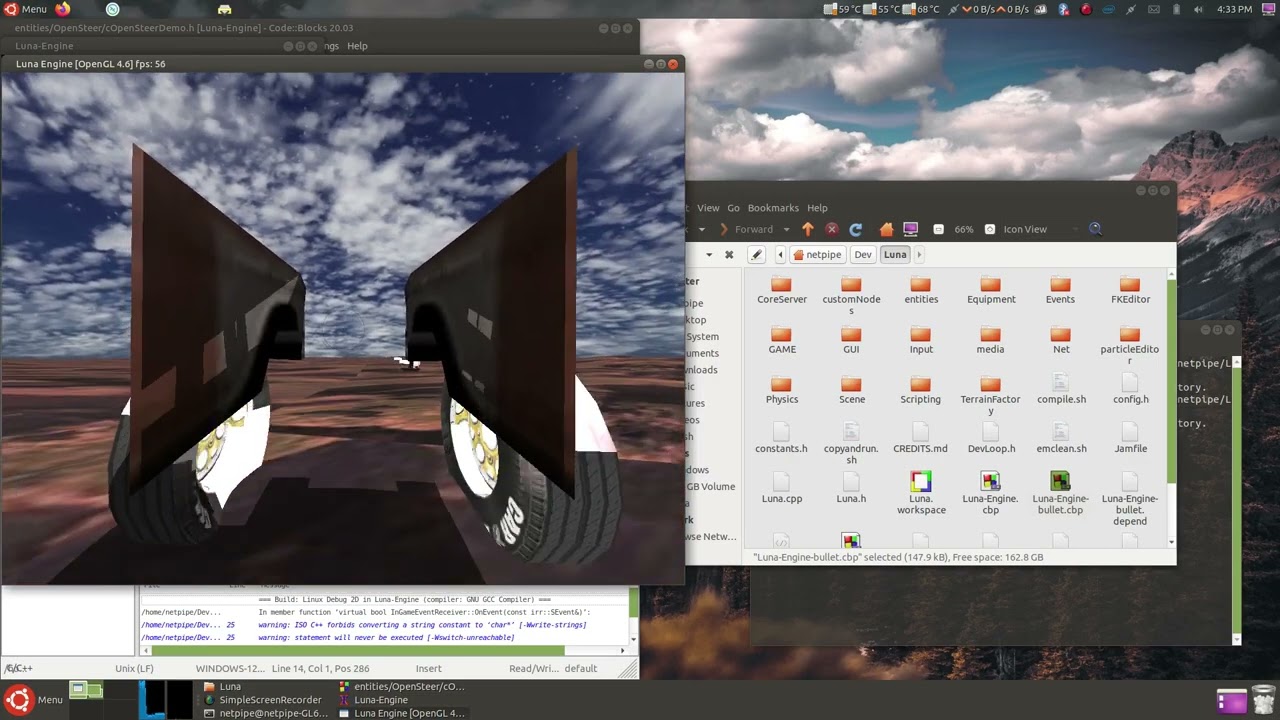Open the Bookmarks menu
Image resolution: width=1280 pixels, height=720 pixels.
773,208
